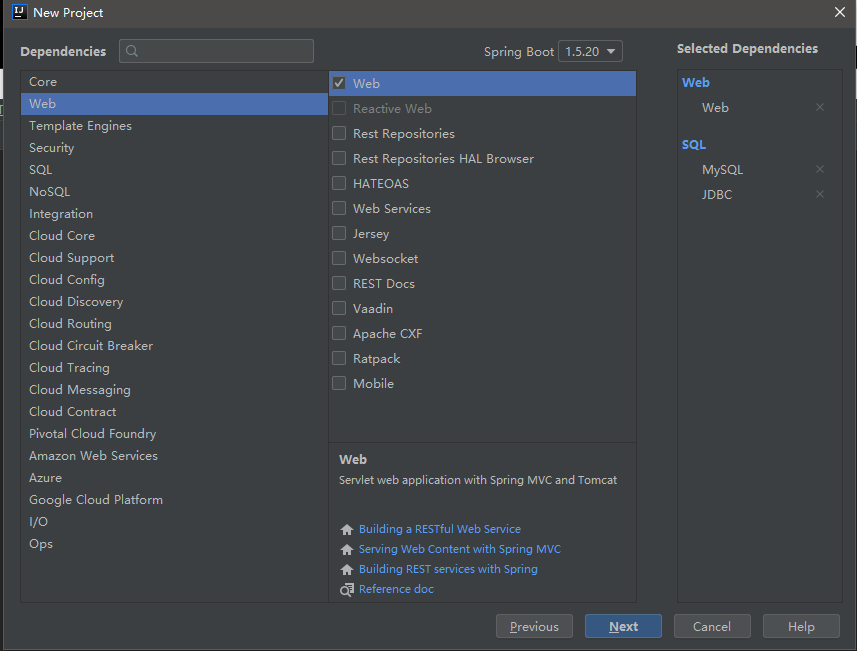Click the IntelliJ IDEA logo in title bar
The width and height of the screenshot is (857, 651).
[x=20, y=12]
